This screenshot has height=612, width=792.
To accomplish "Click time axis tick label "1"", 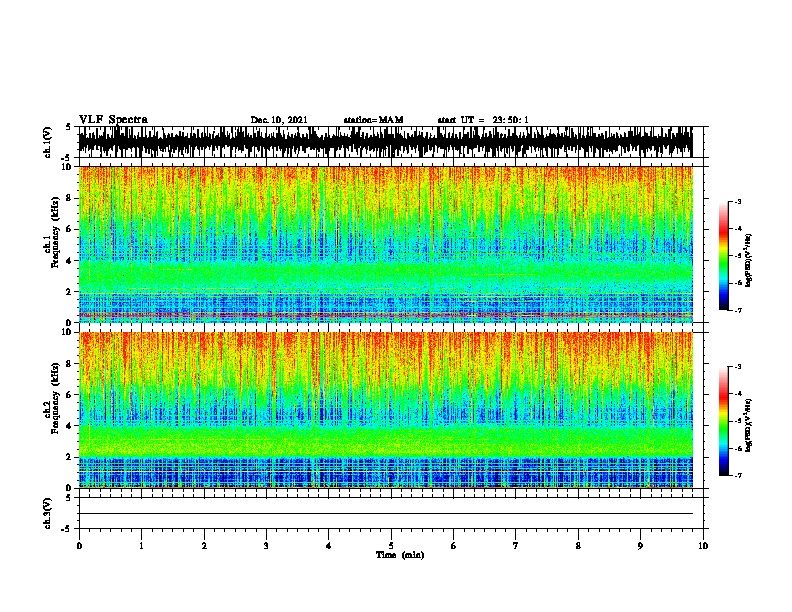I will [x=141, y=546].
